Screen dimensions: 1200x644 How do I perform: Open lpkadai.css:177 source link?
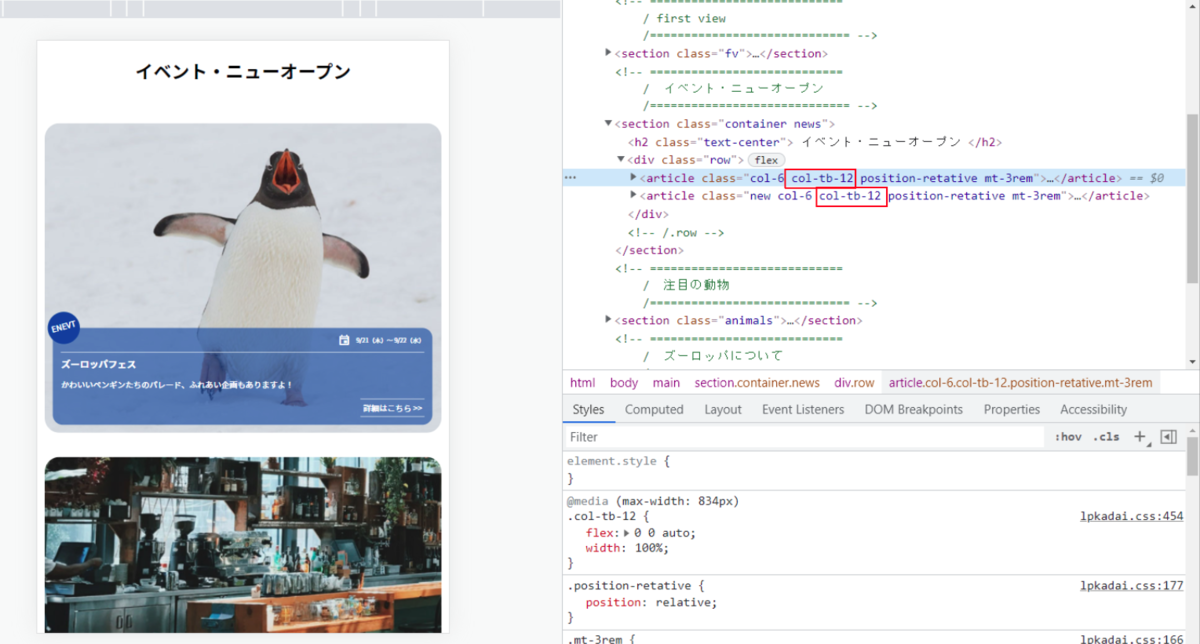pyautogui.click(x=1132, y=585)
